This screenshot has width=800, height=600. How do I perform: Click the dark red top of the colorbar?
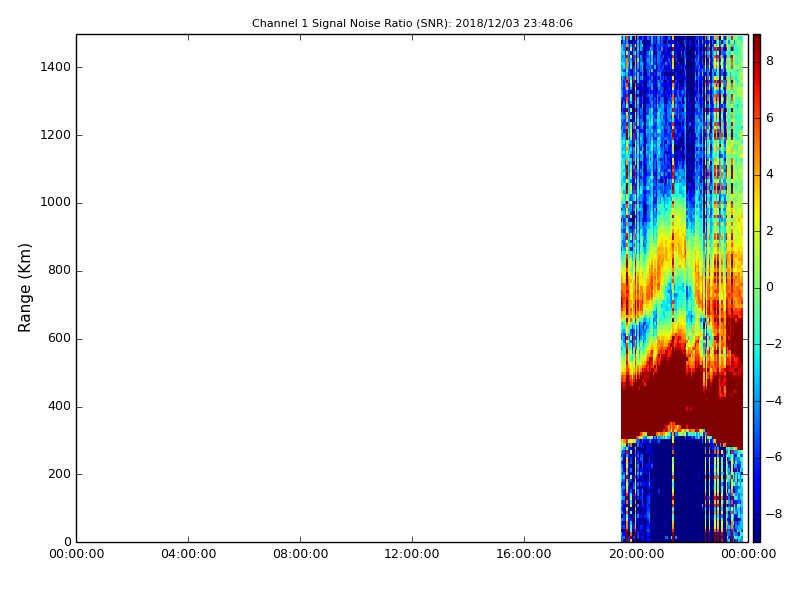tap(757, 46)
